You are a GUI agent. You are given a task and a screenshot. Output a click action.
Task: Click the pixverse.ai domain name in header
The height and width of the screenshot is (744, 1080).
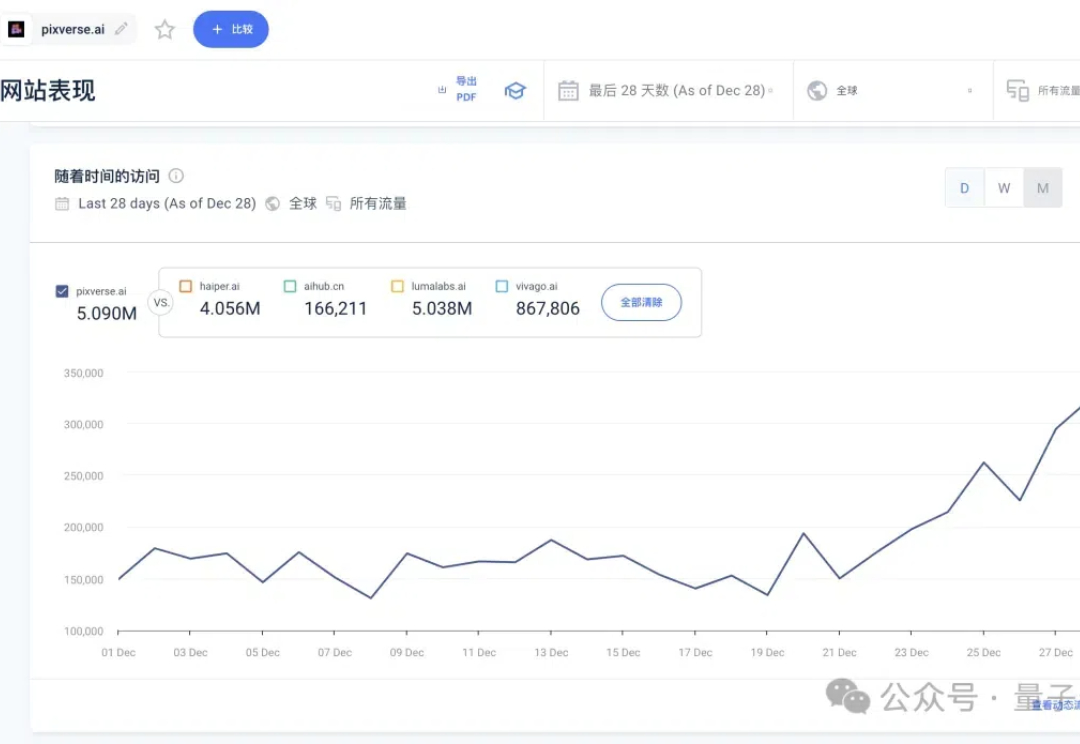coord(73,30)
